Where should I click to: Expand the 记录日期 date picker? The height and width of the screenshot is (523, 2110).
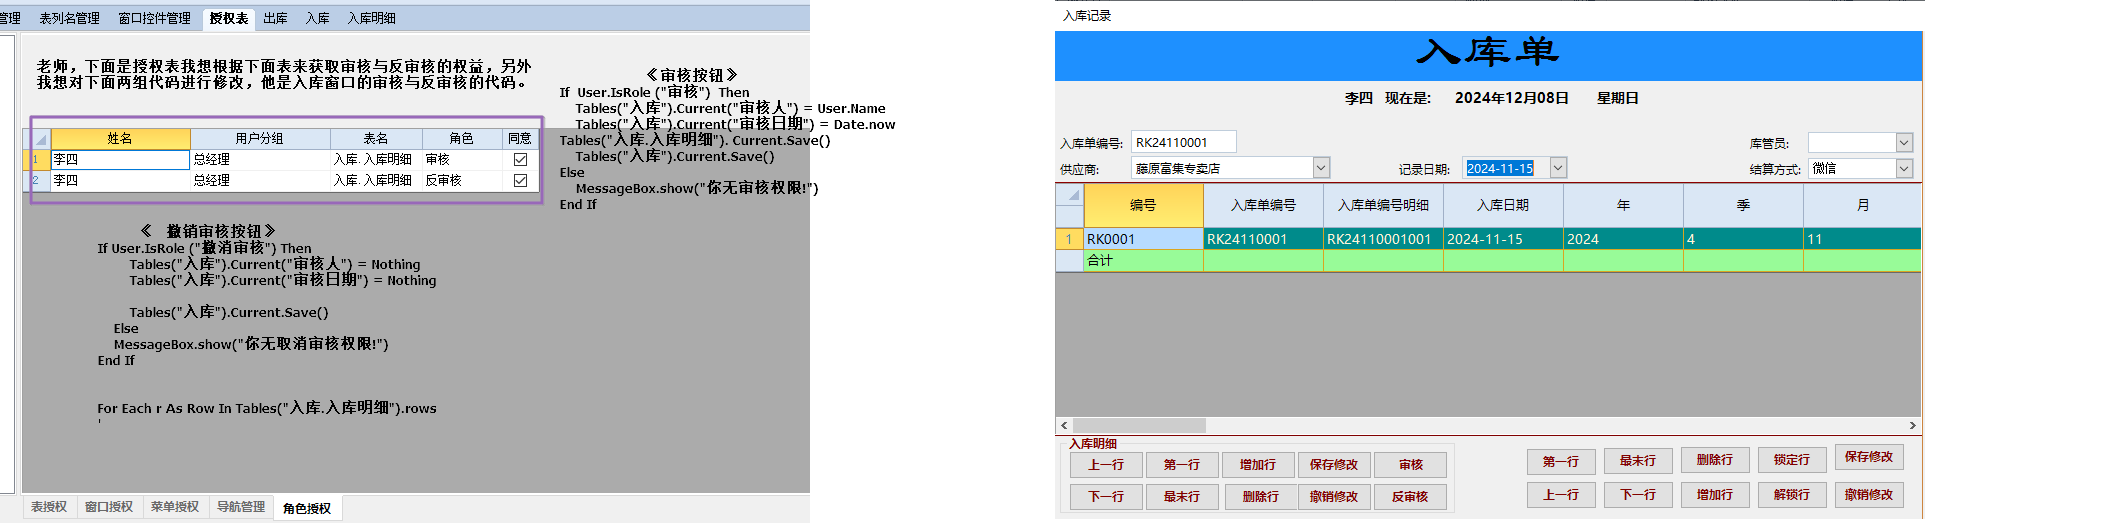1557,168
